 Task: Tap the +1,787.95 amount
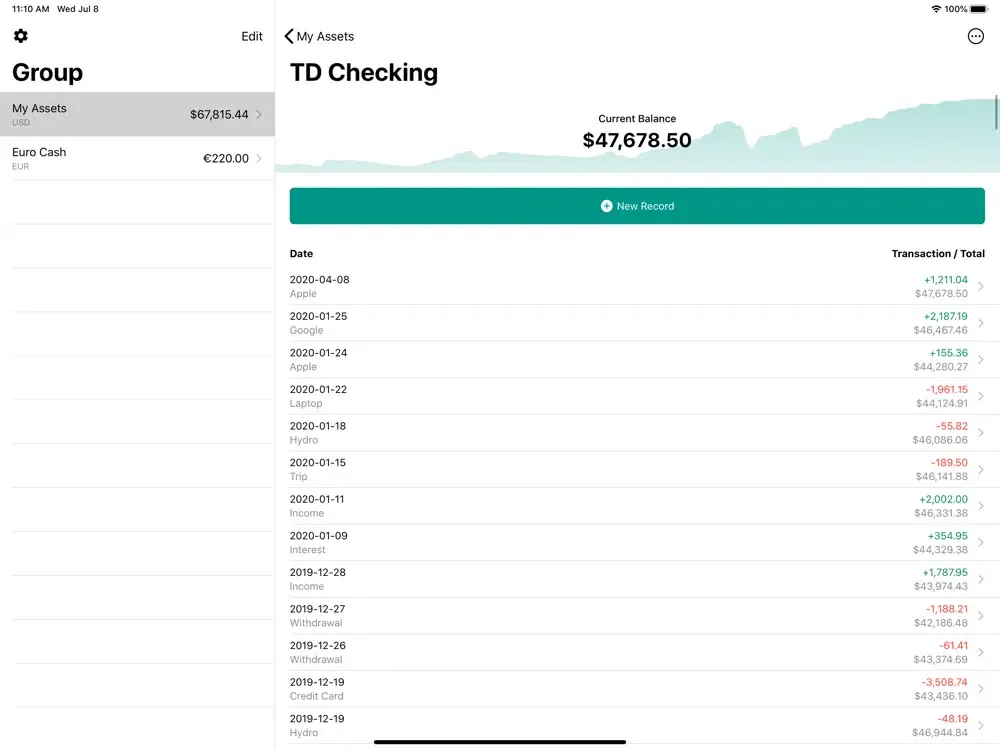(x=945, y=572)
